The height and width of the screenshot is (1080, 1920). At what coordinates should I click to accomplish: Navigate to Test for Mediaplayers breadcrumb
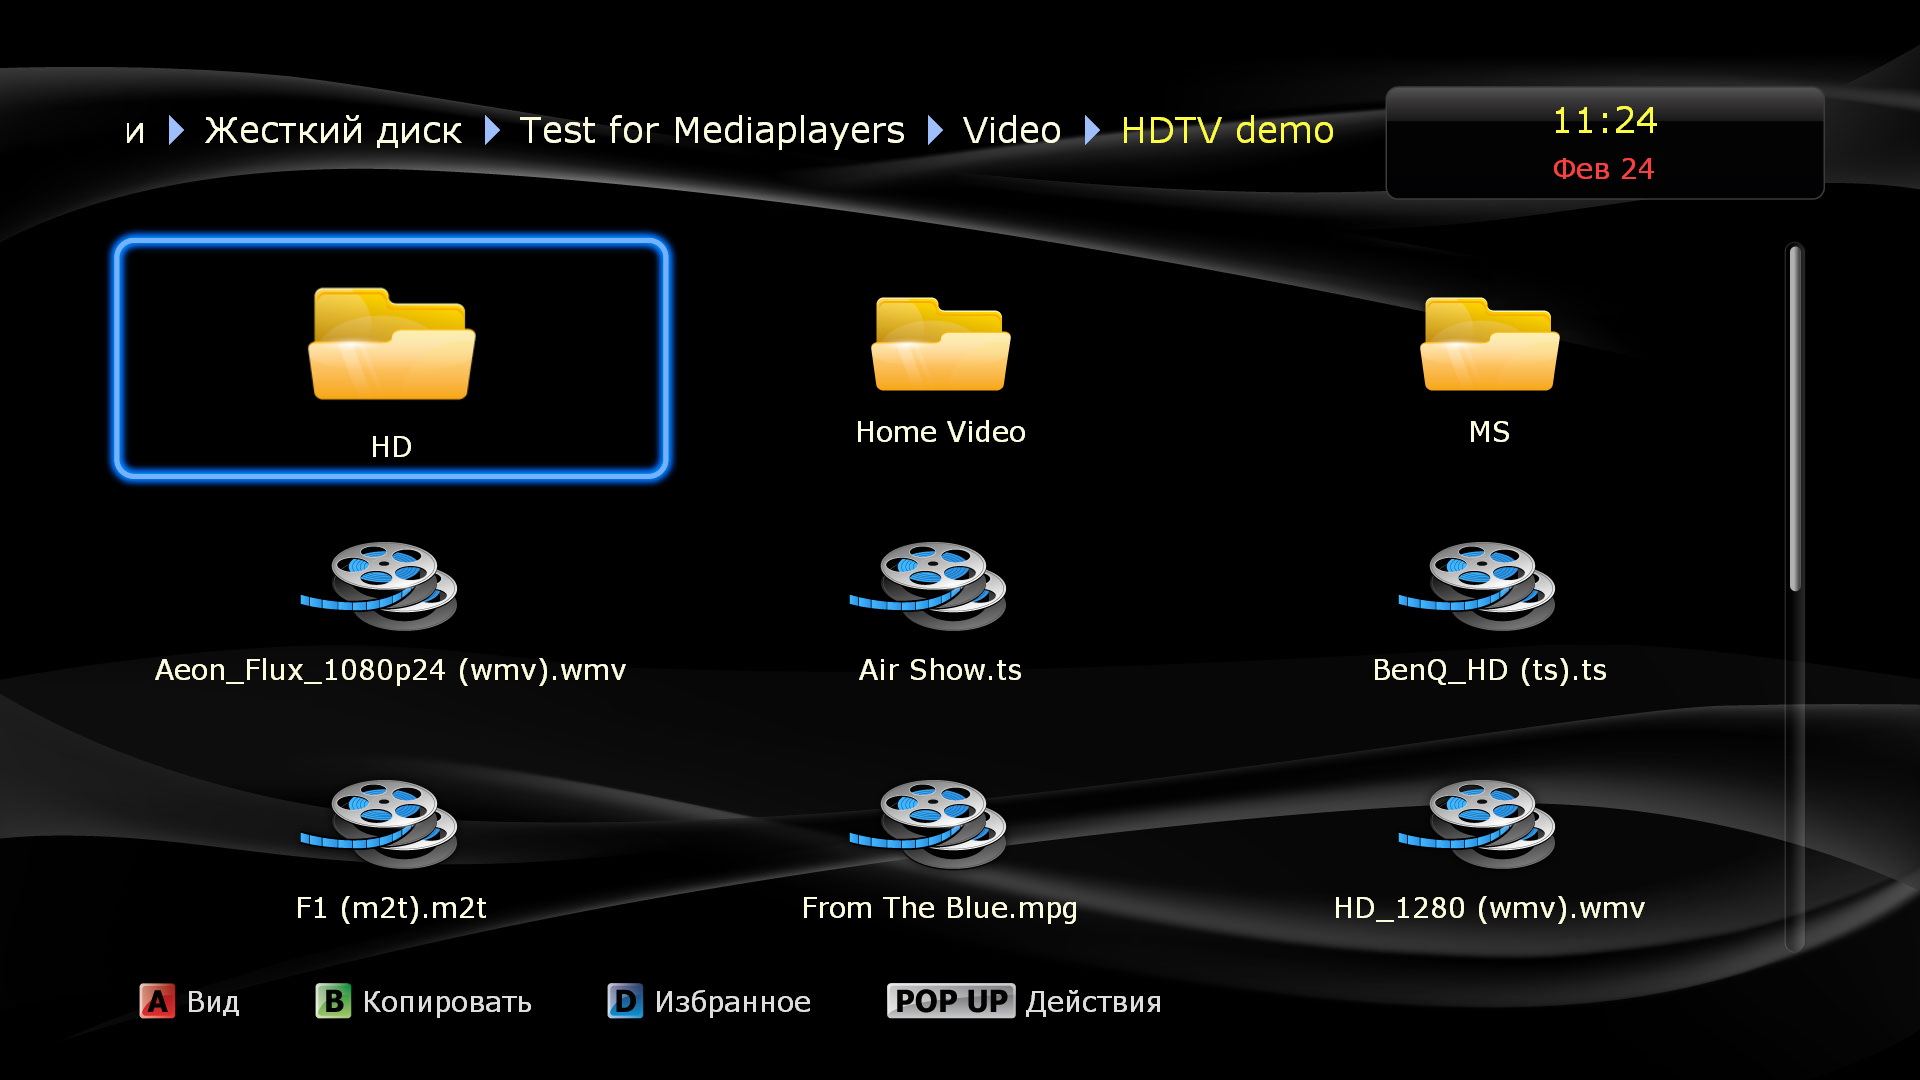click(x=711, y=131)
